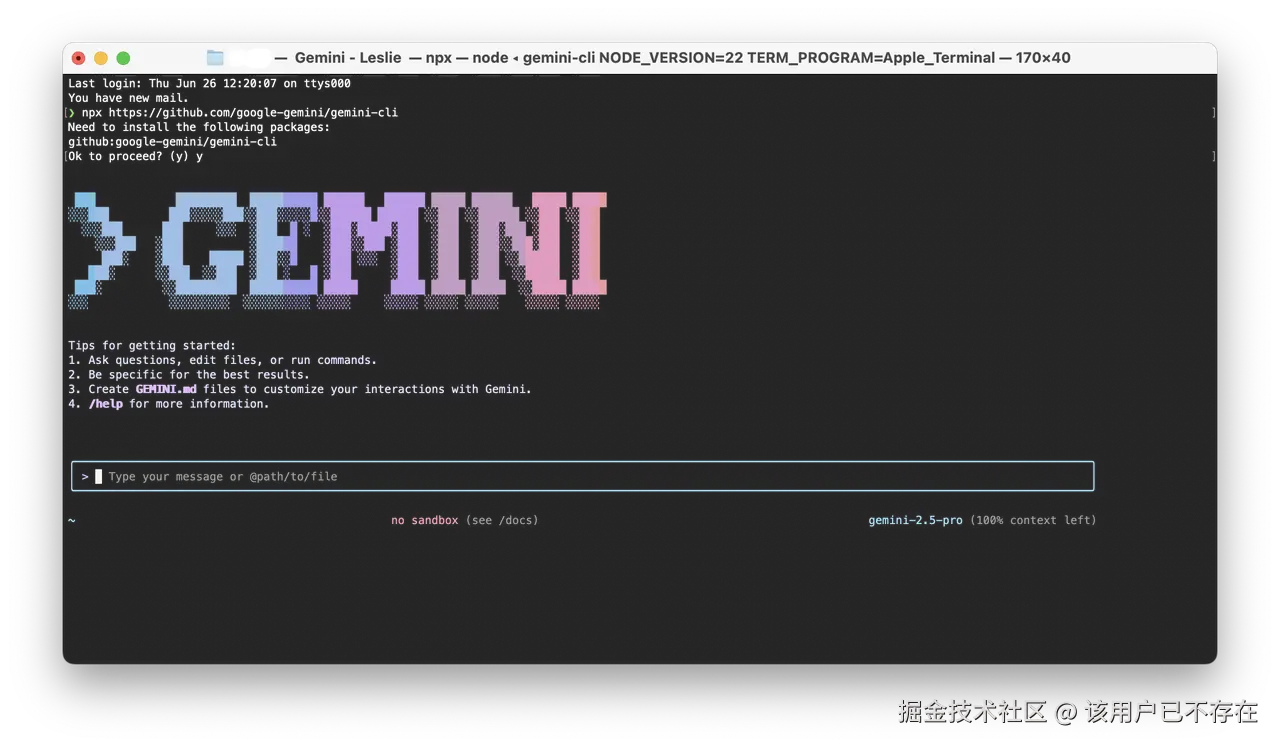Click the "(see /docs)" hint in the status line
This screenshot has height=747, width=1280.
pyautogui.click(x=502, y=520)
